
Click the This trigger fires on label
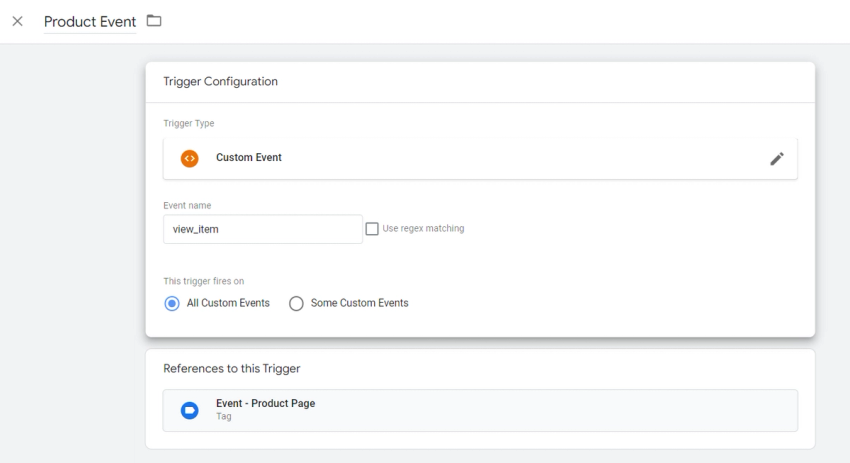[203, 281]
